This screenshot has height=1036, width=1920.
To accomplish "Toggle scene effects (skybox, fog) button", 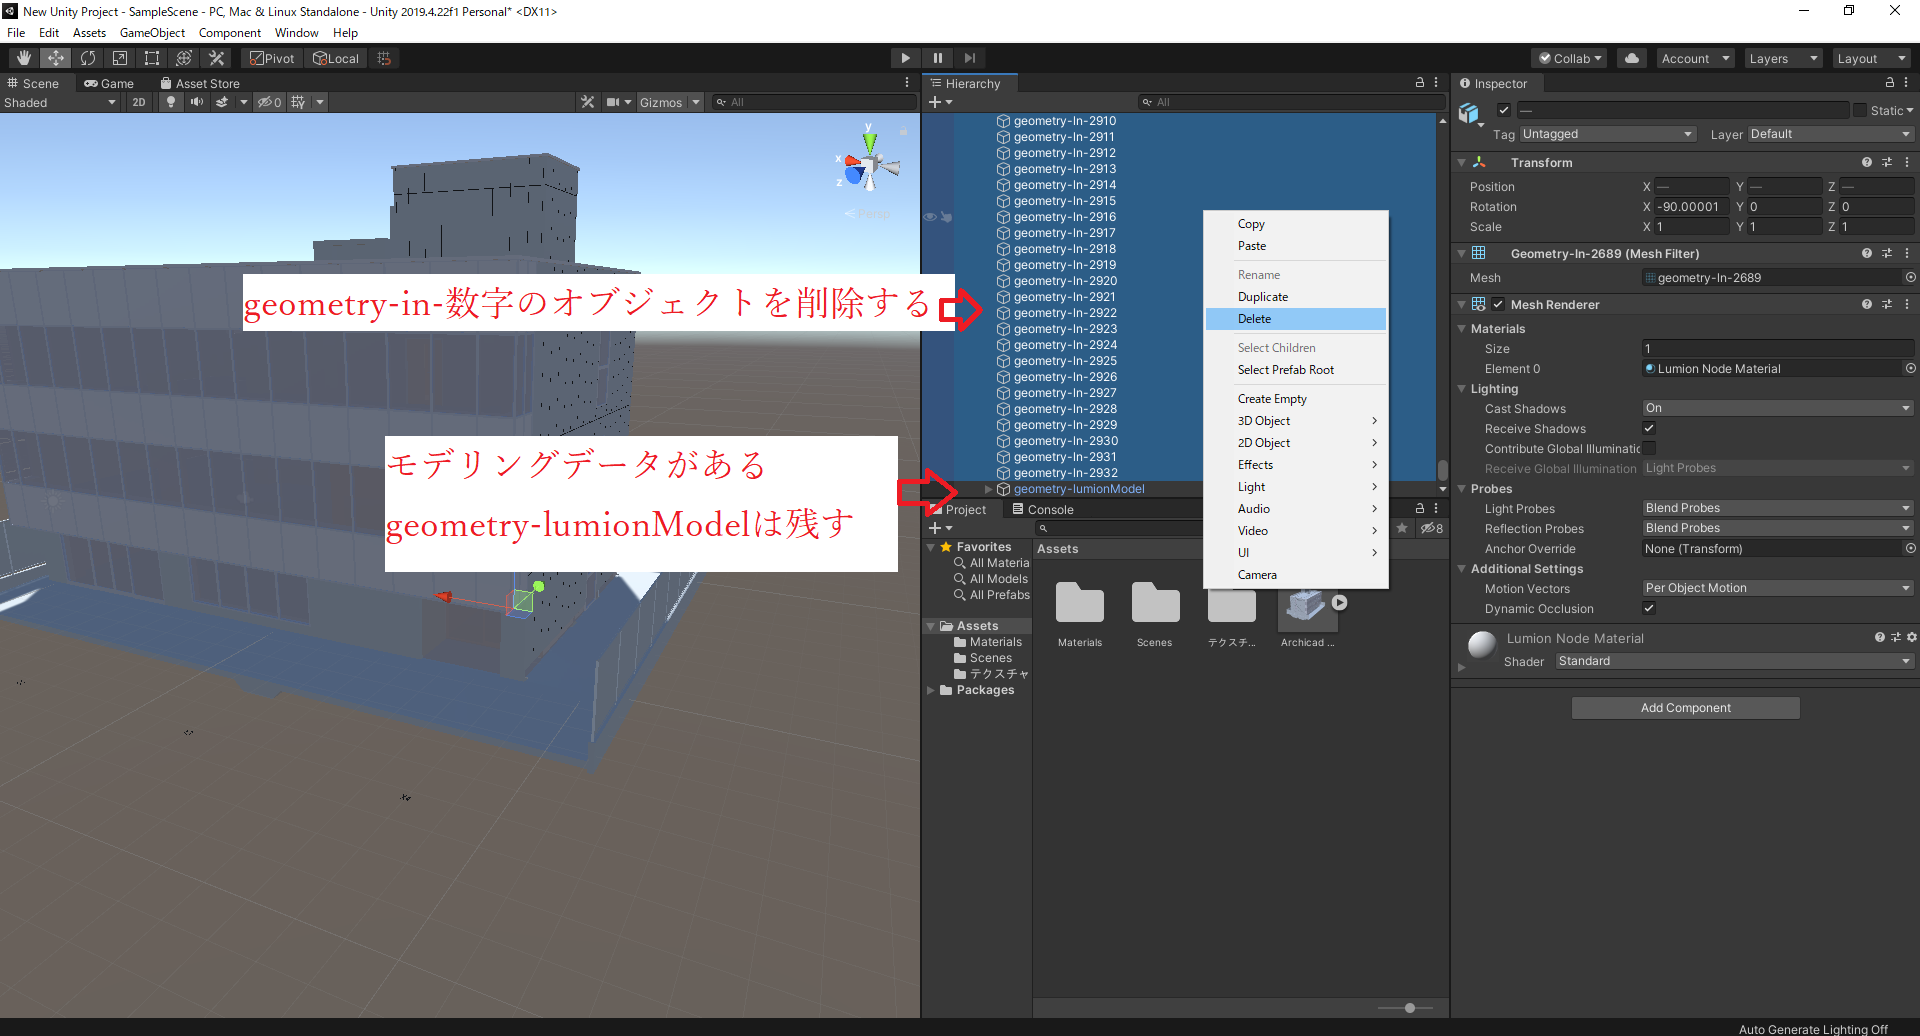I will 222,102.
